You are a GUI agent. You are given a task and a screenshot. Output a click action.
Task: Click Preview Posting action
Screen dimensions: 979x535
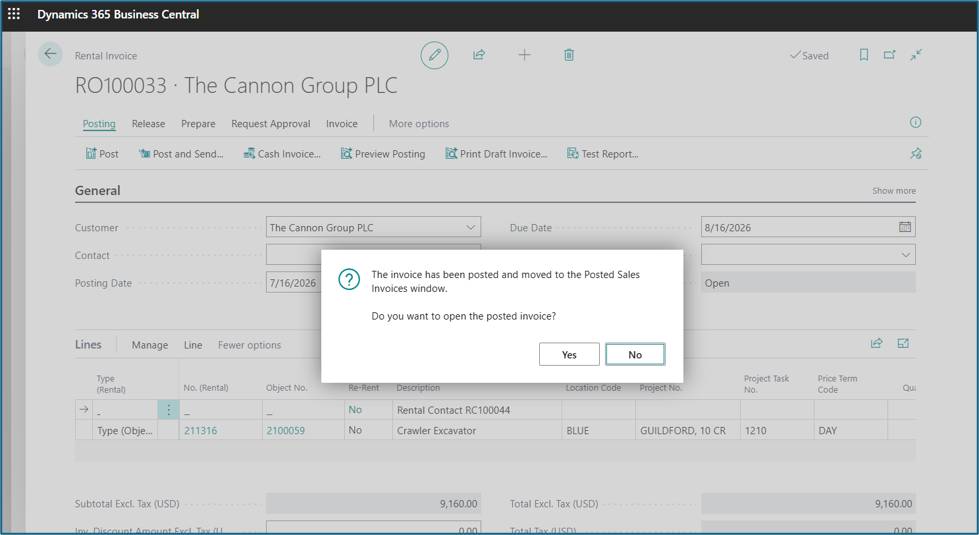[383, 154]
